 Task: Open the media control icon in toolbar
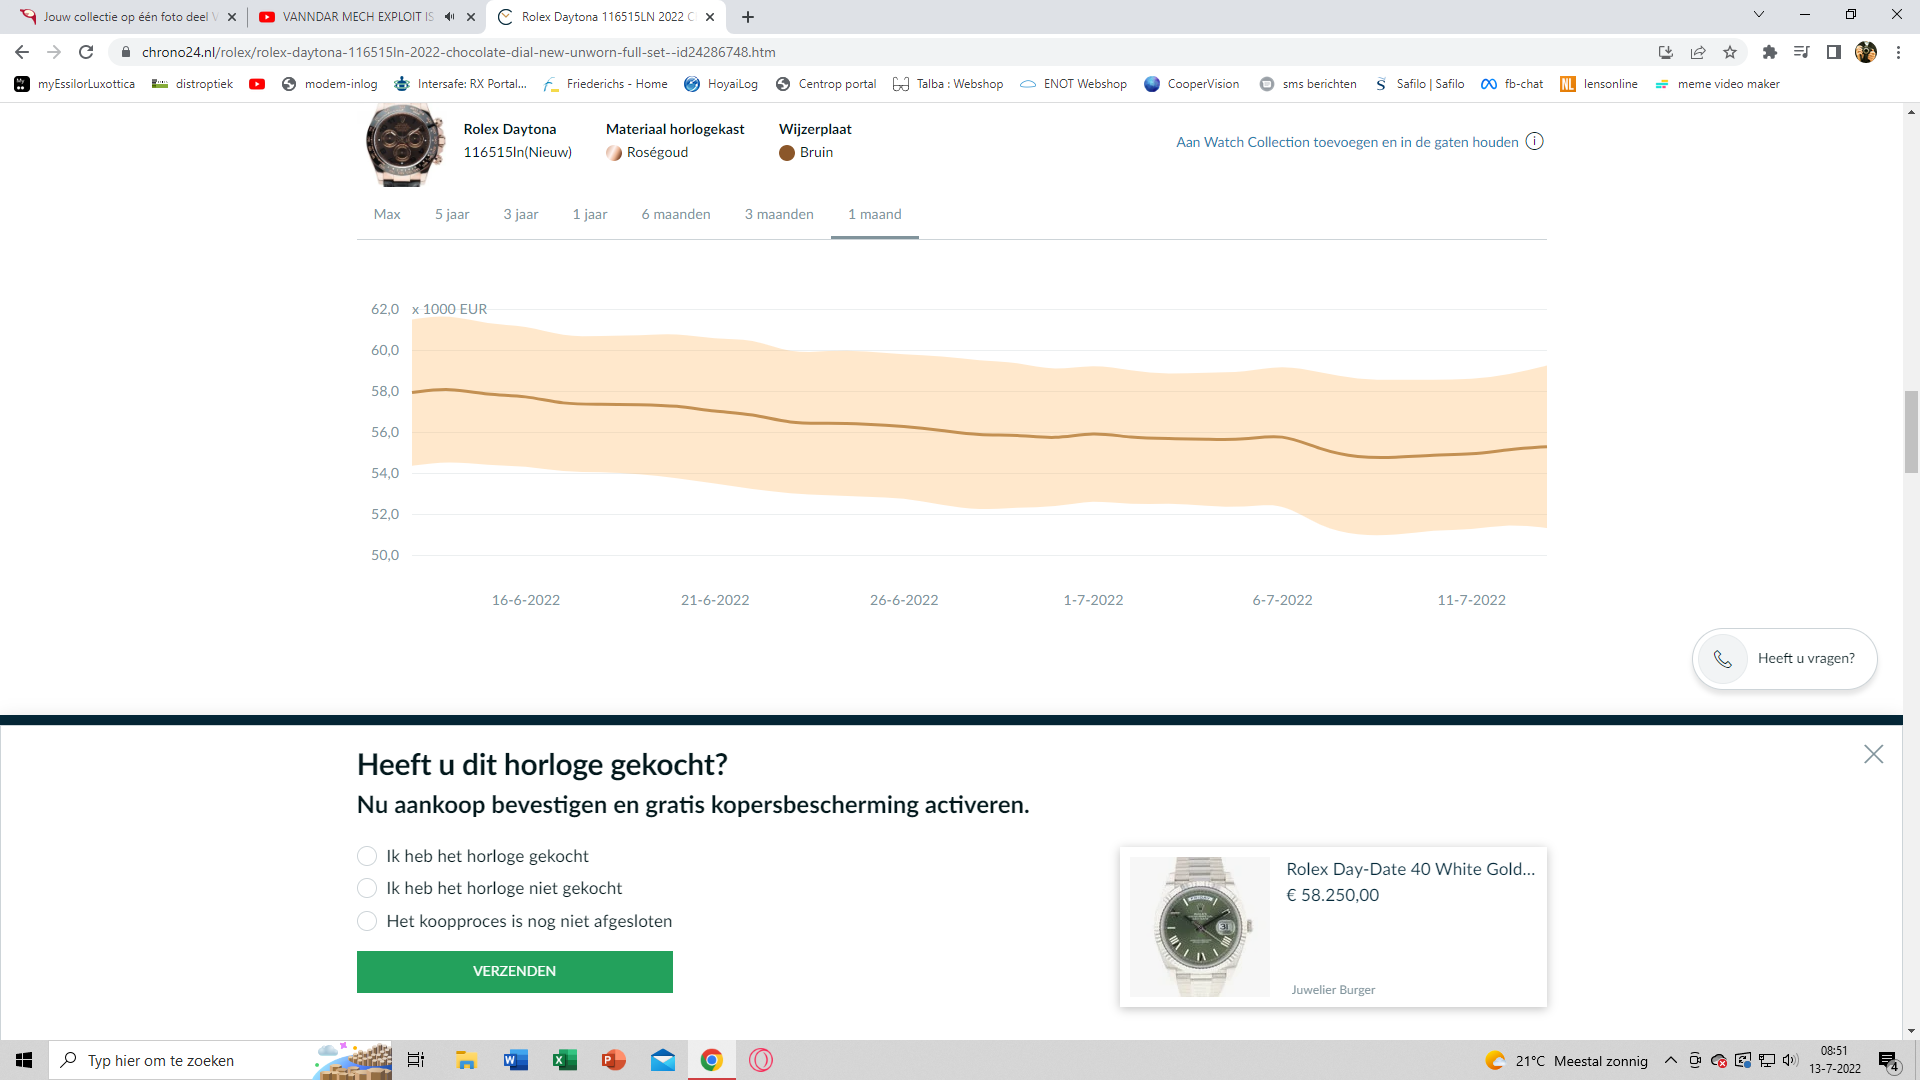[x=1802, y=52]
